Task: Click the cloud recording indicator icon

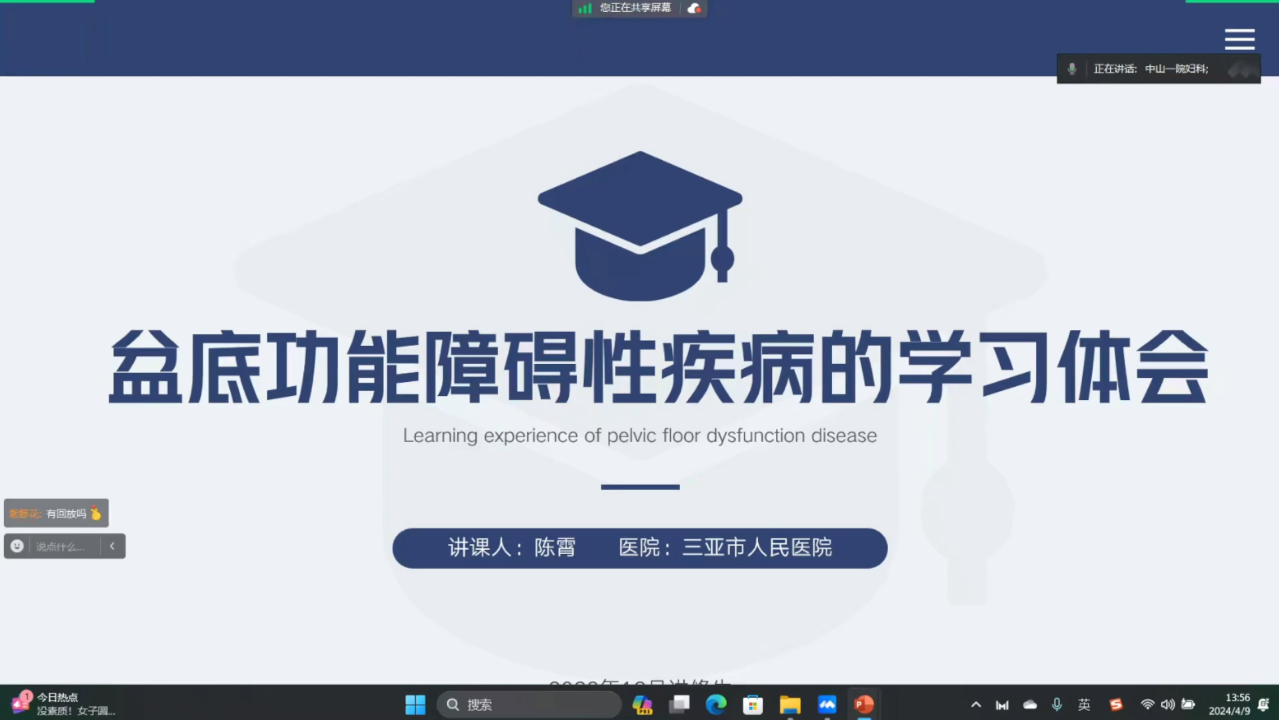Action: point(694,8)
